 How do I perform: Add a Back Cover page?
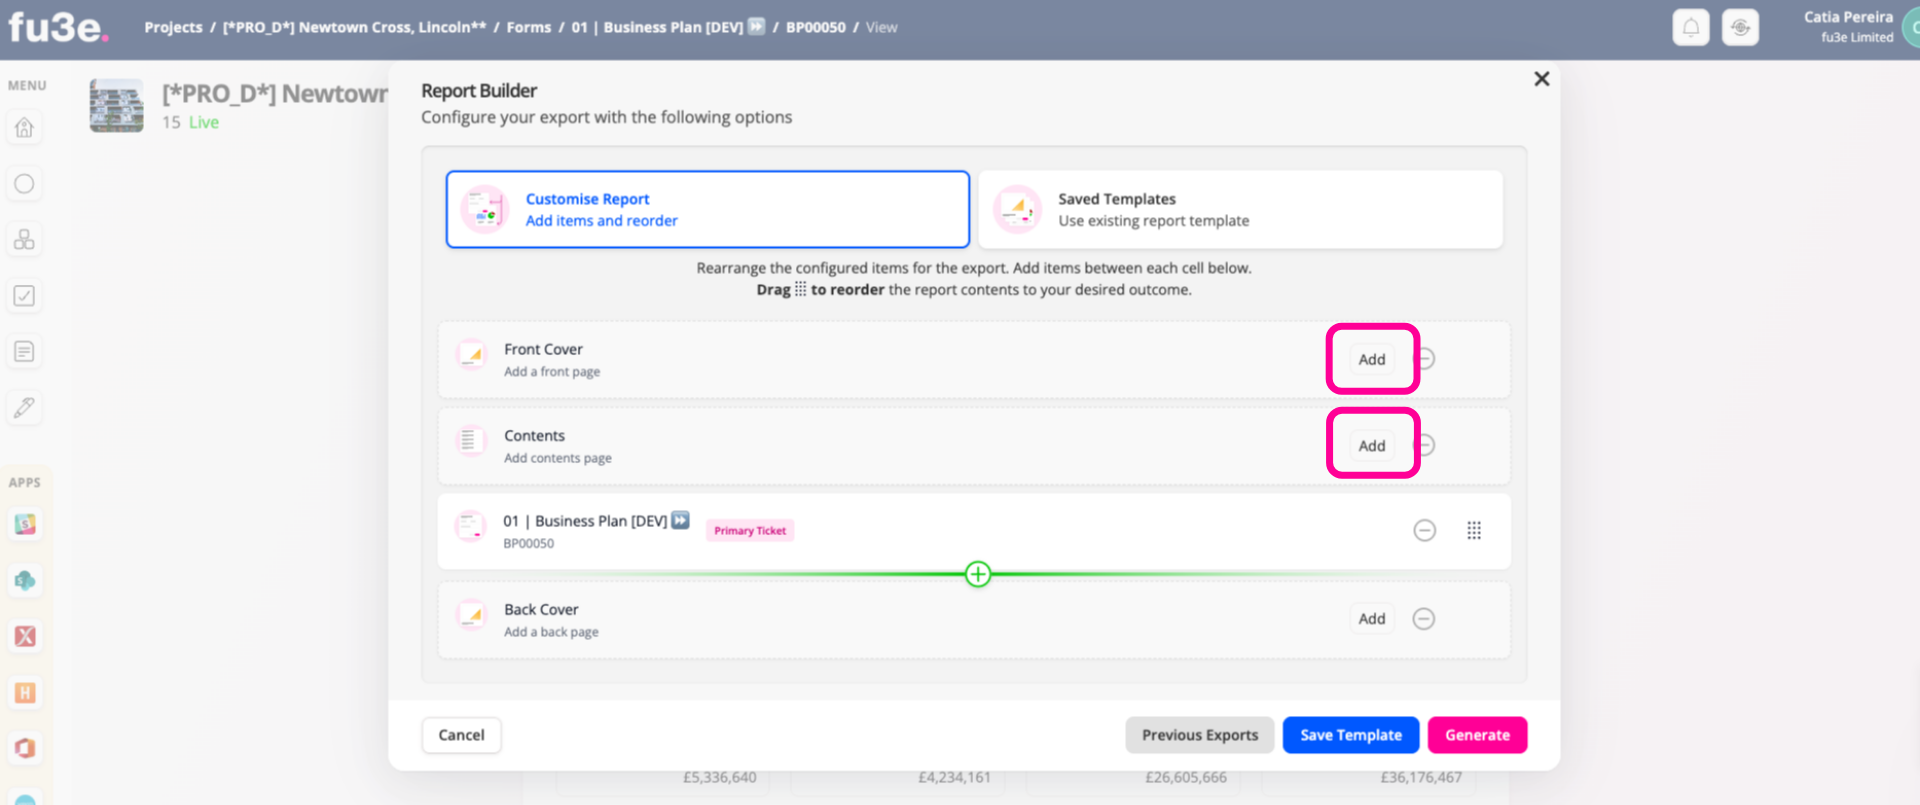1372,619
